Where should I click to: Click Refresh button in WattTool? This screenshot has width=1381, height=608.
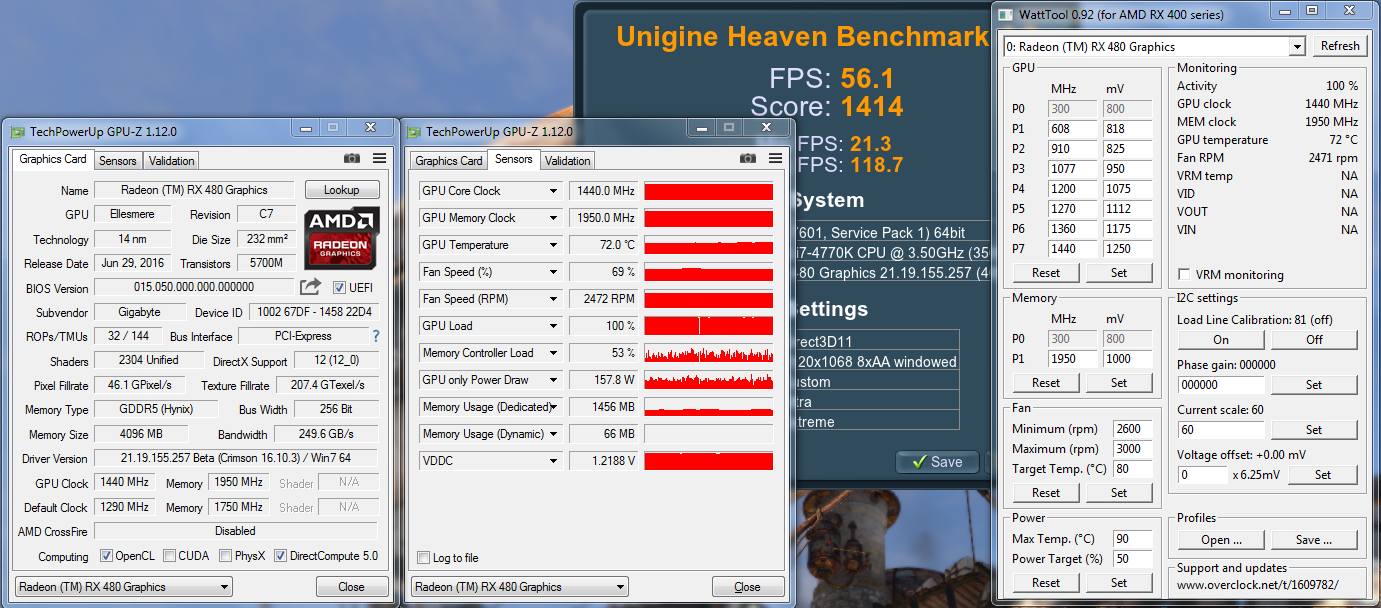click(1340, 46)
